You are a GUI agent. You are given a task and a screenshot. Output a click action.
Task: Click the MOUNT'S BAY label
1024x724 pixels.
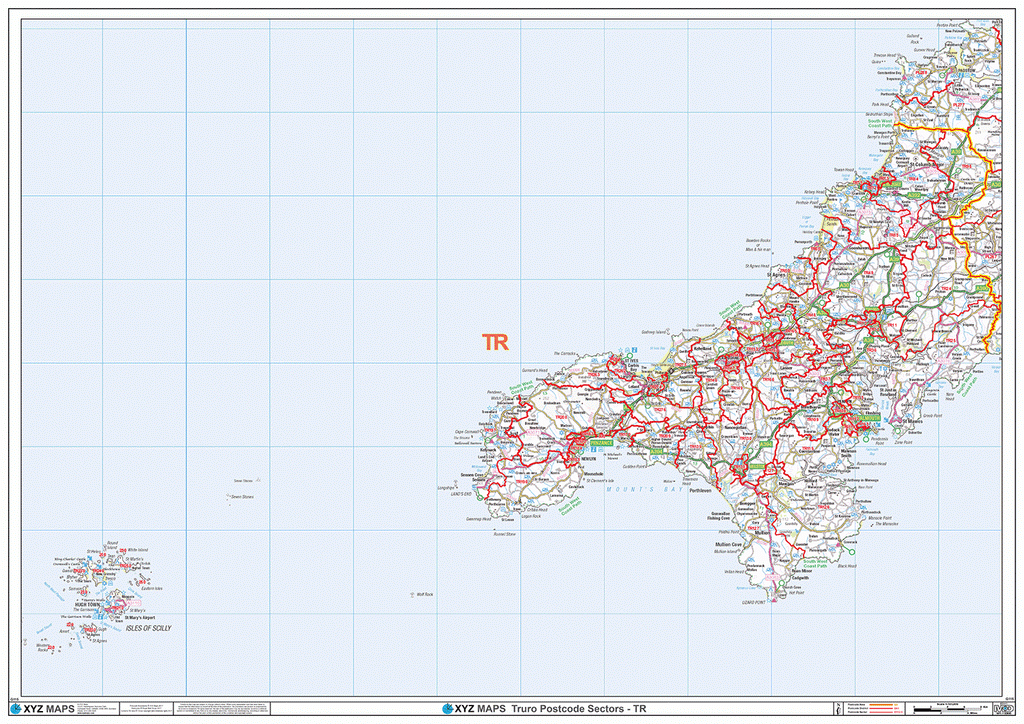click(645, 489)
